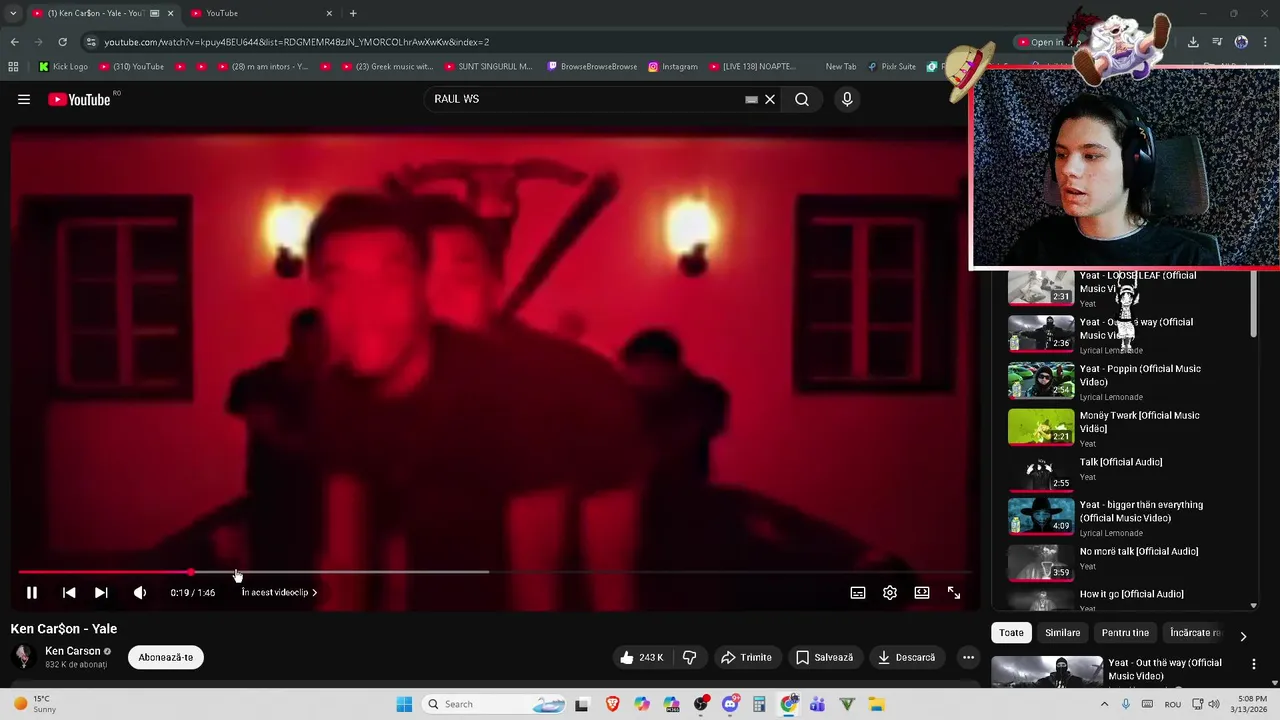1280x720 pixels.
Task: Open the browser apps grid icon
Action: (x=13, y=67)
